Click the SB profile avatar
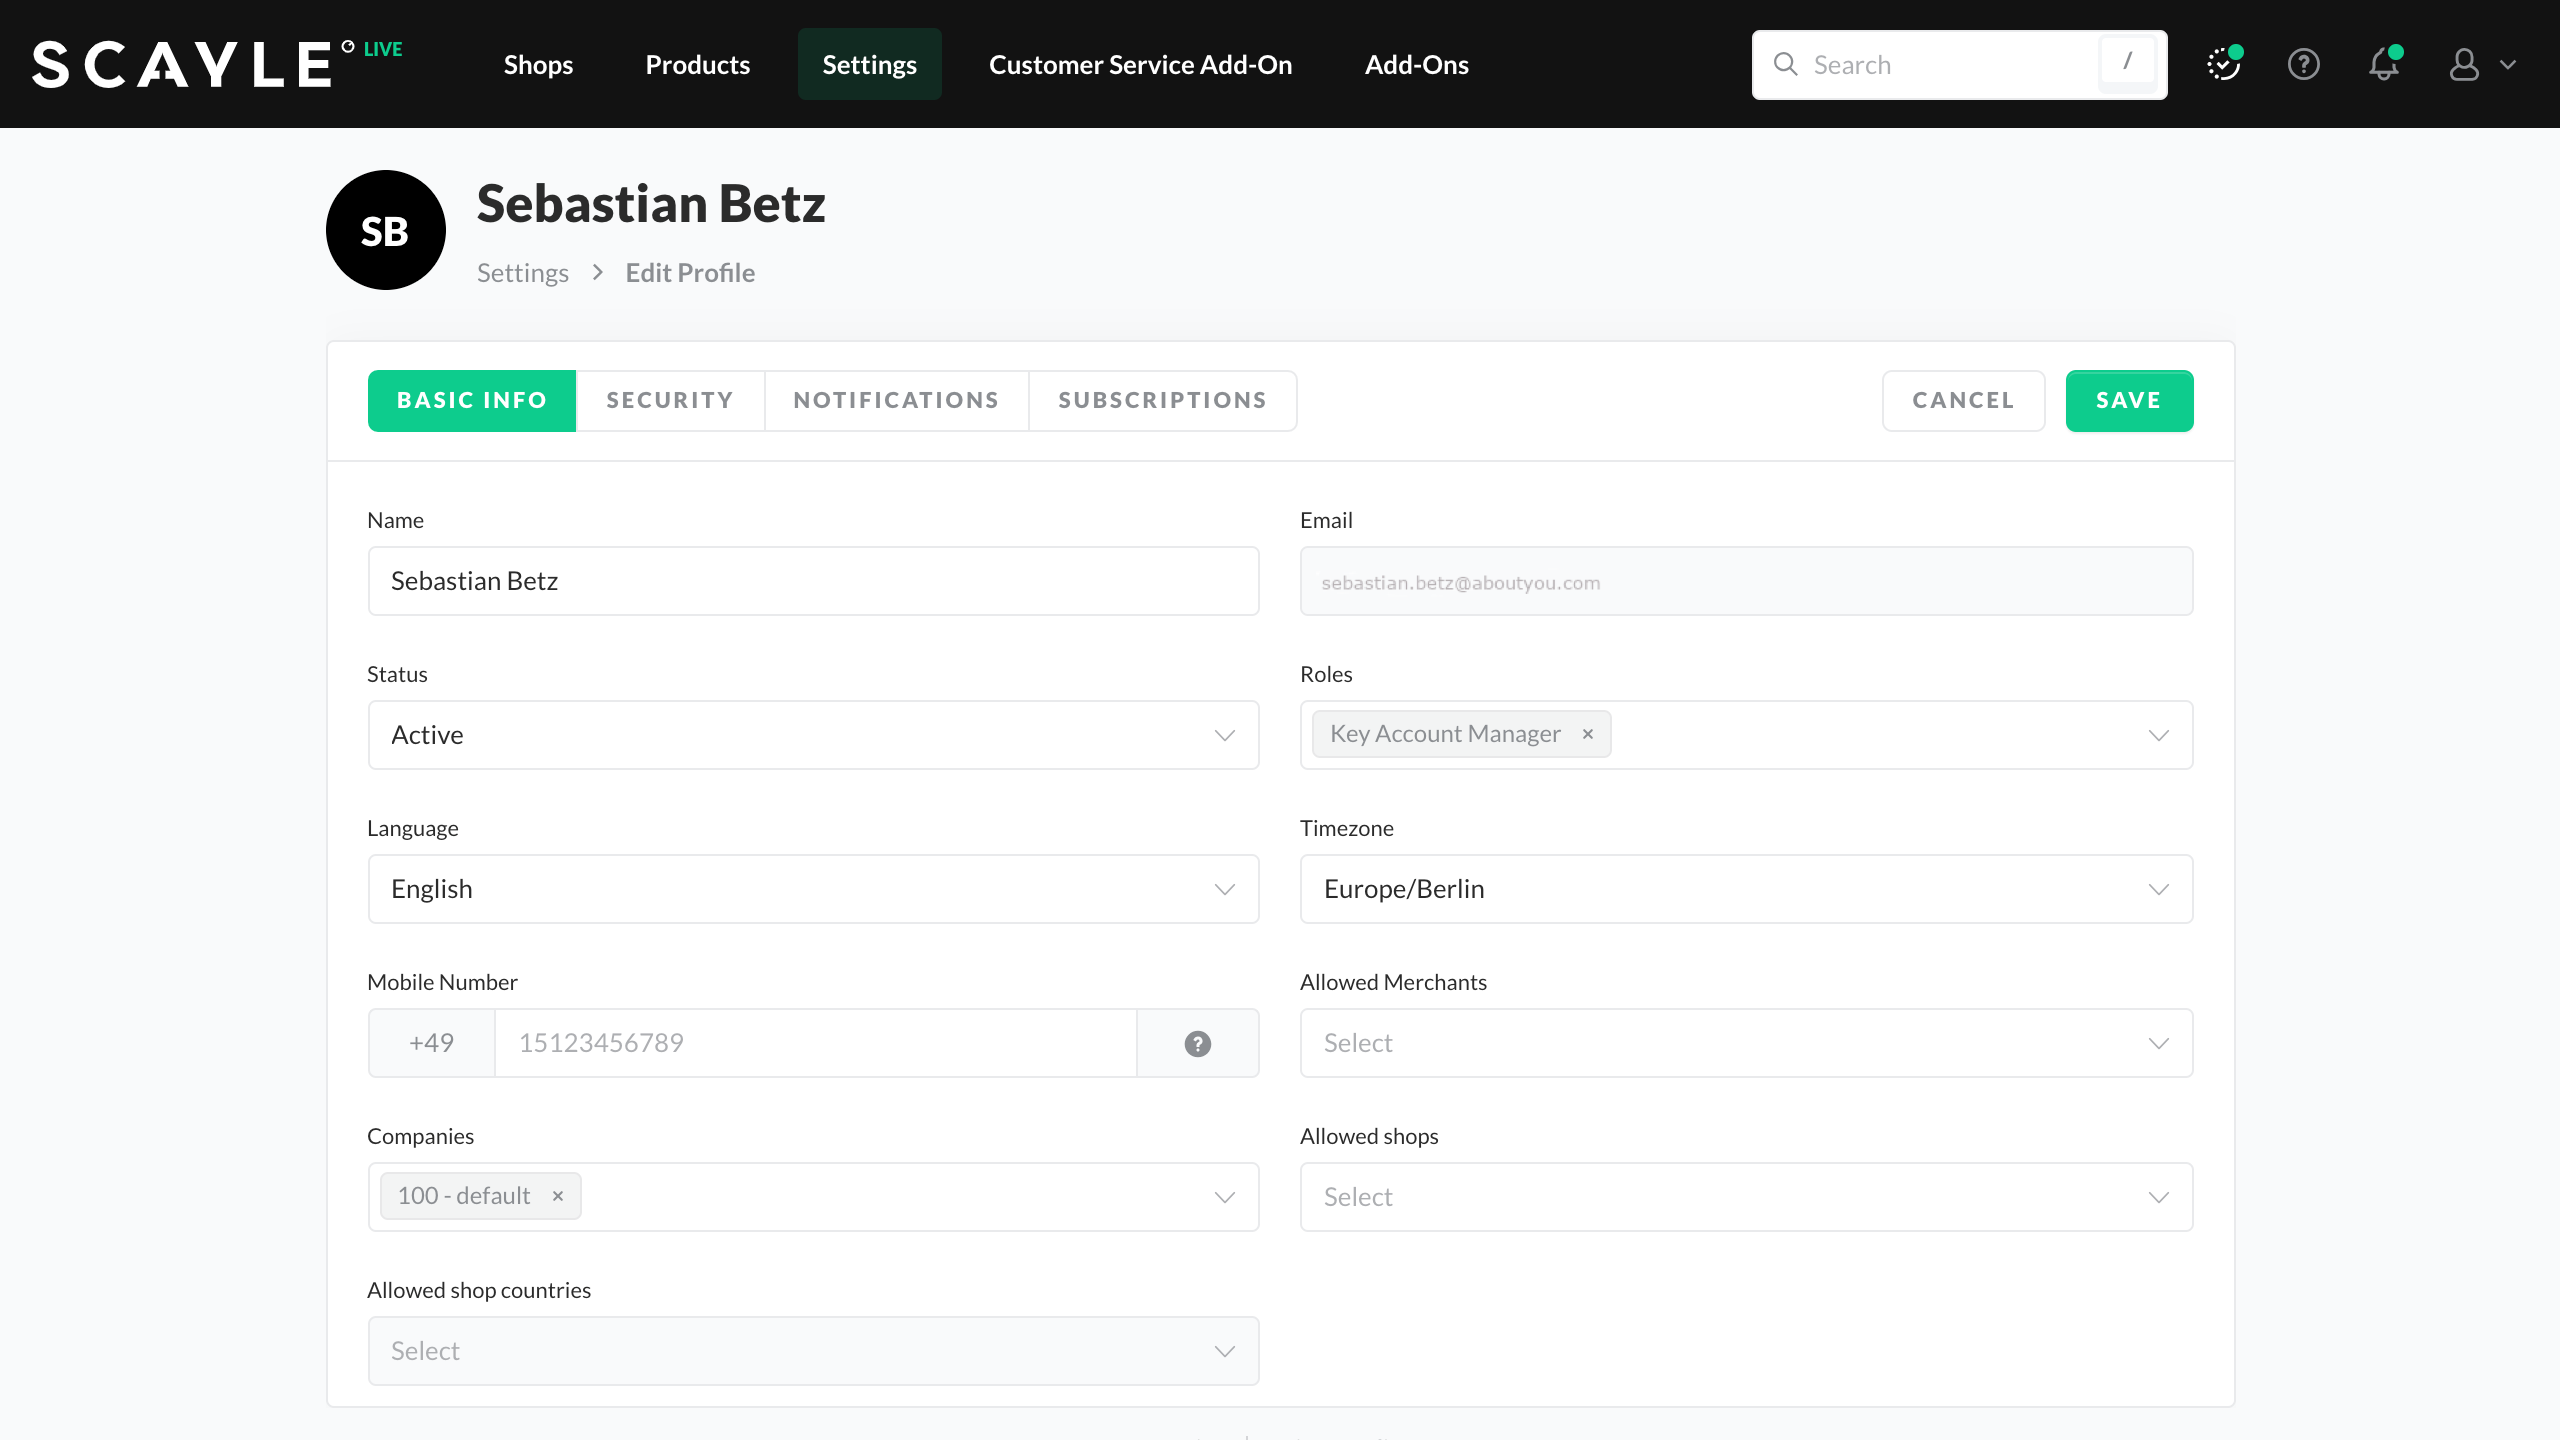The image size is (2560, 1440). click(x=386, y=230)
